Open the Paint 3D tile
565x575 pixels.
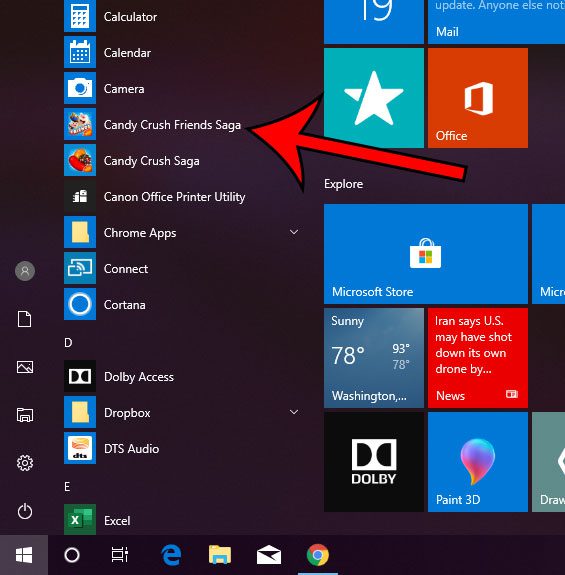pyautogui.click(x=478, y=462)
